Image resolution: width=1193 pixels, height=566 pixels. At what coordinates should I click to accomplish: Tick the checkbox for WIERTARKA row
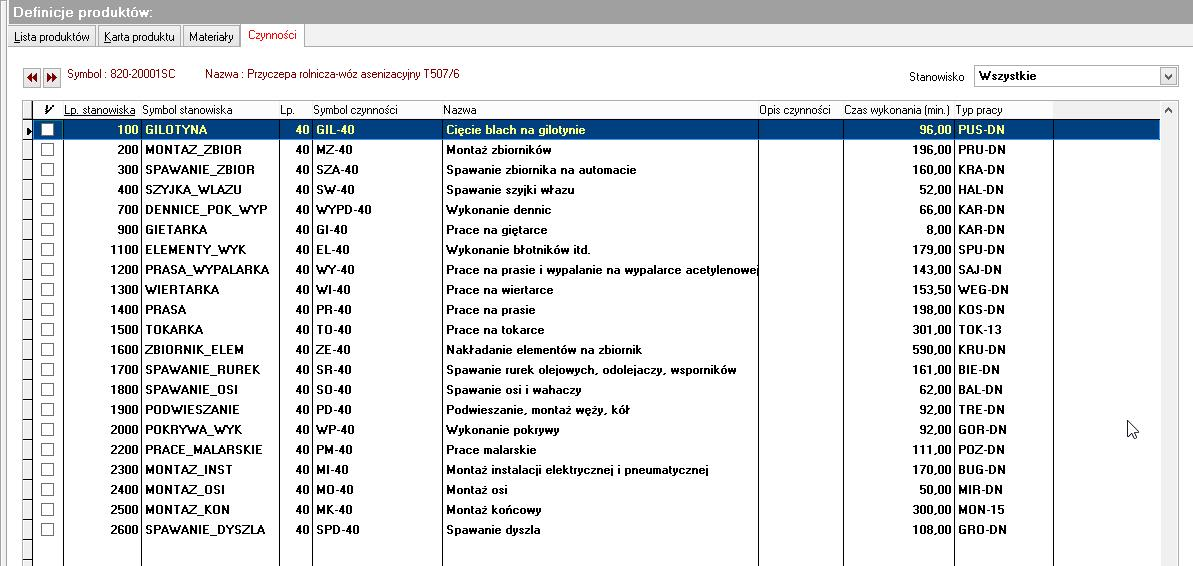point(47,290)
